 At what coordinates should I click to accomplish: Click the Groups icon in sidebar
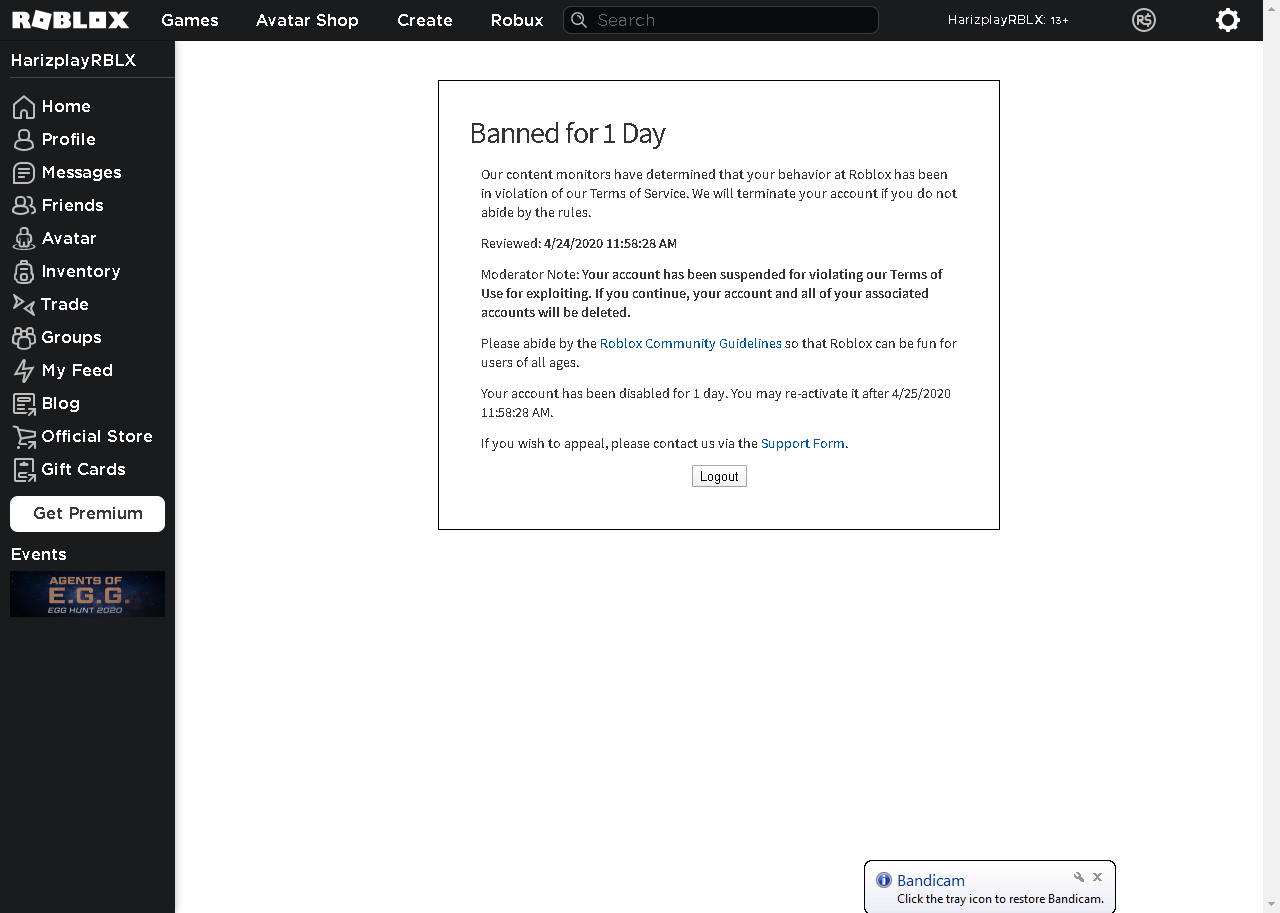click(x=24, y=338)
